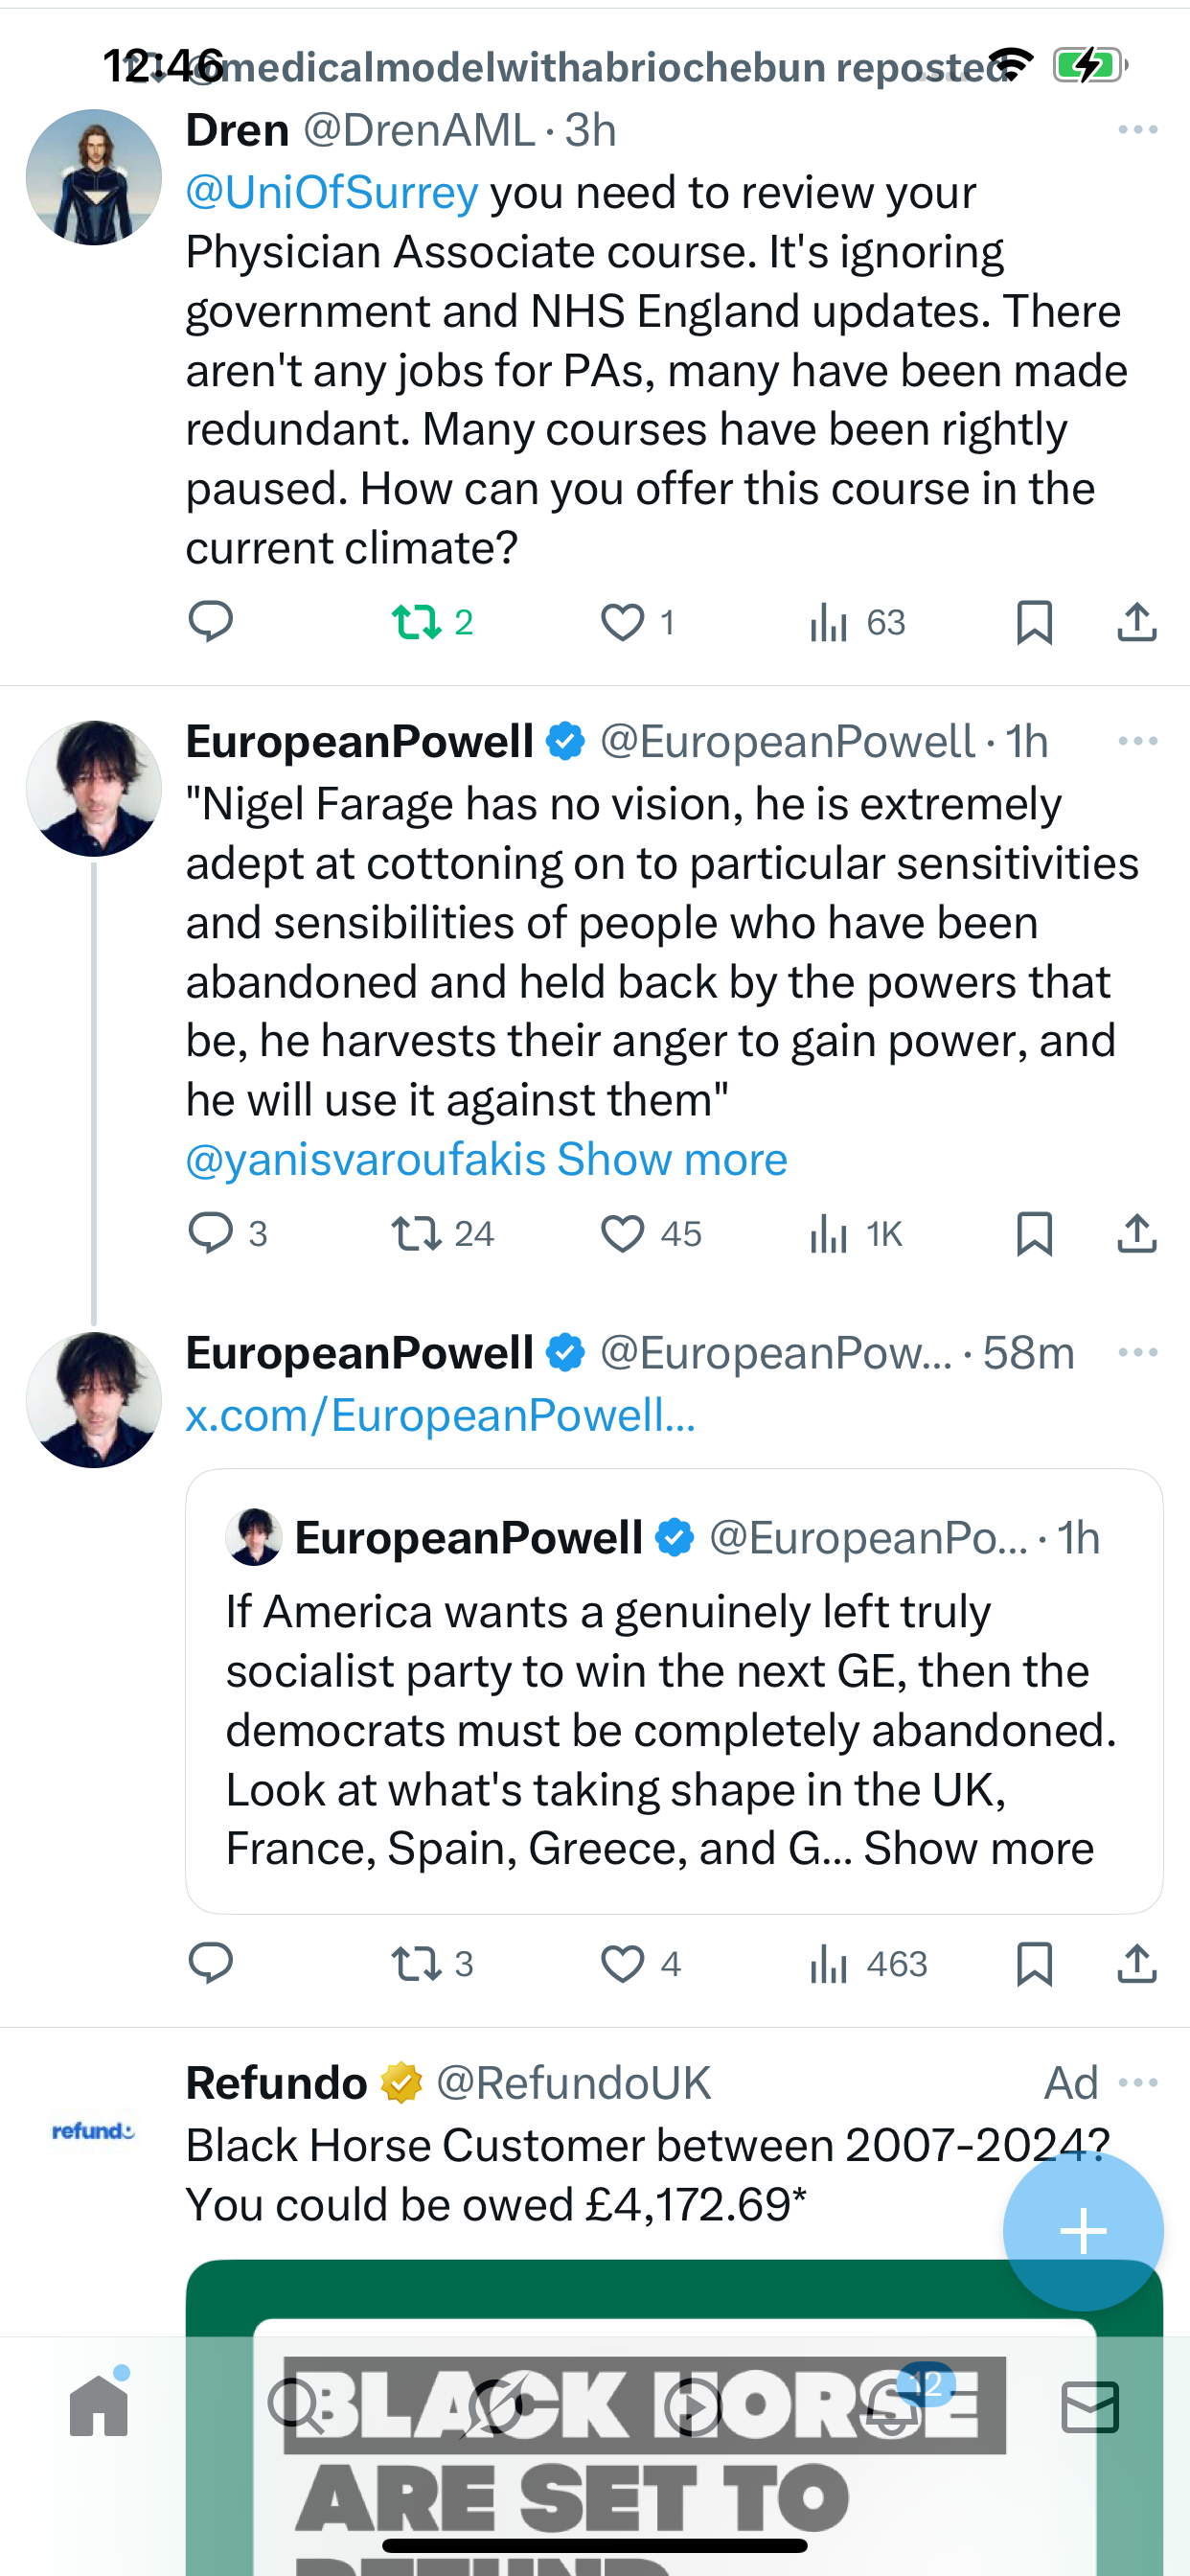Reply to Dren's post
Image resolution: width=1190 pixels, height=2576 pixels.
pyautogui.click(x=211, y=622)
